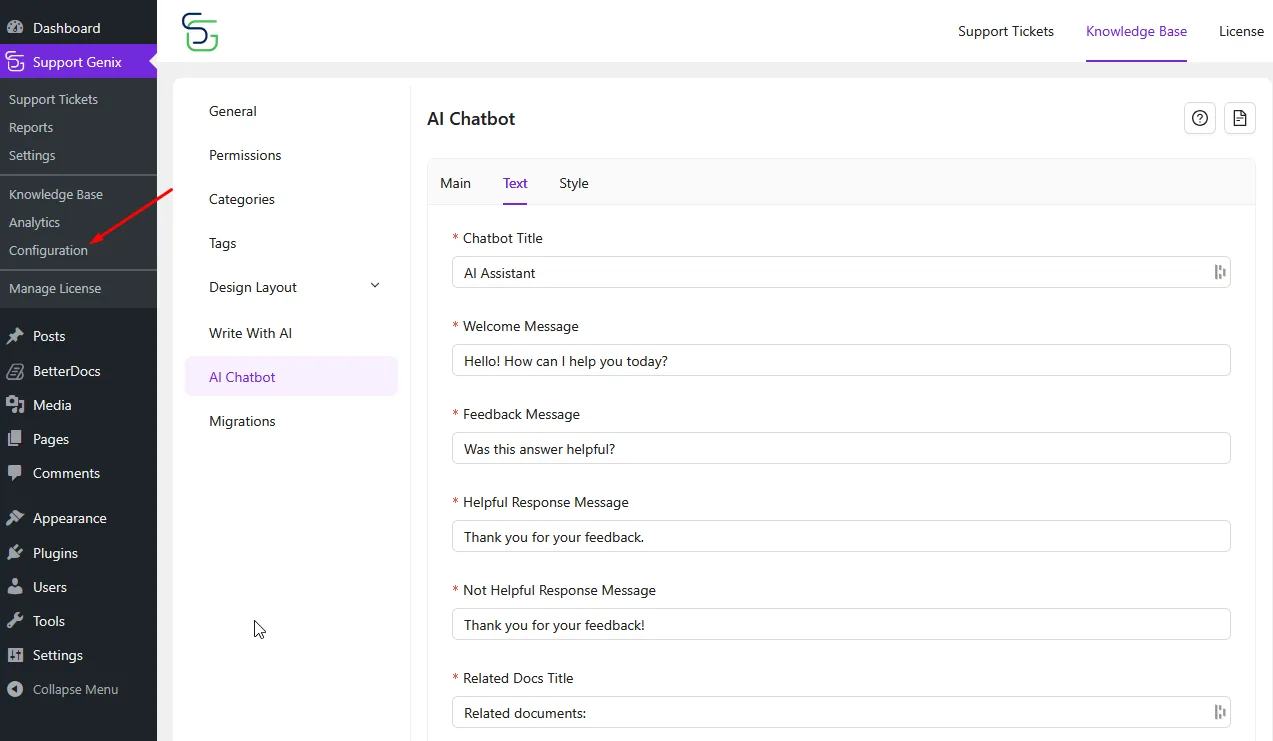1273x741 pixels.
Task: Click the Collapse Menu icon
Action: (x=15, y=689)
